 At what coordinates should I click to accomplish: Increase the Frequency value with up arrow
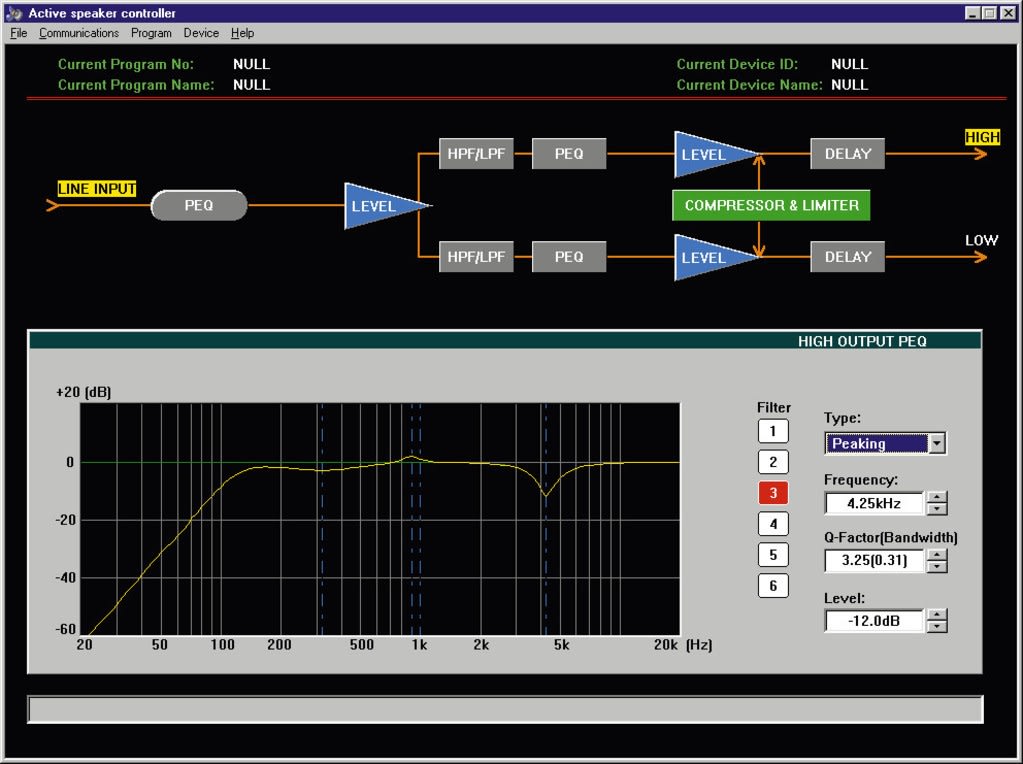click(x=937, y=497)
